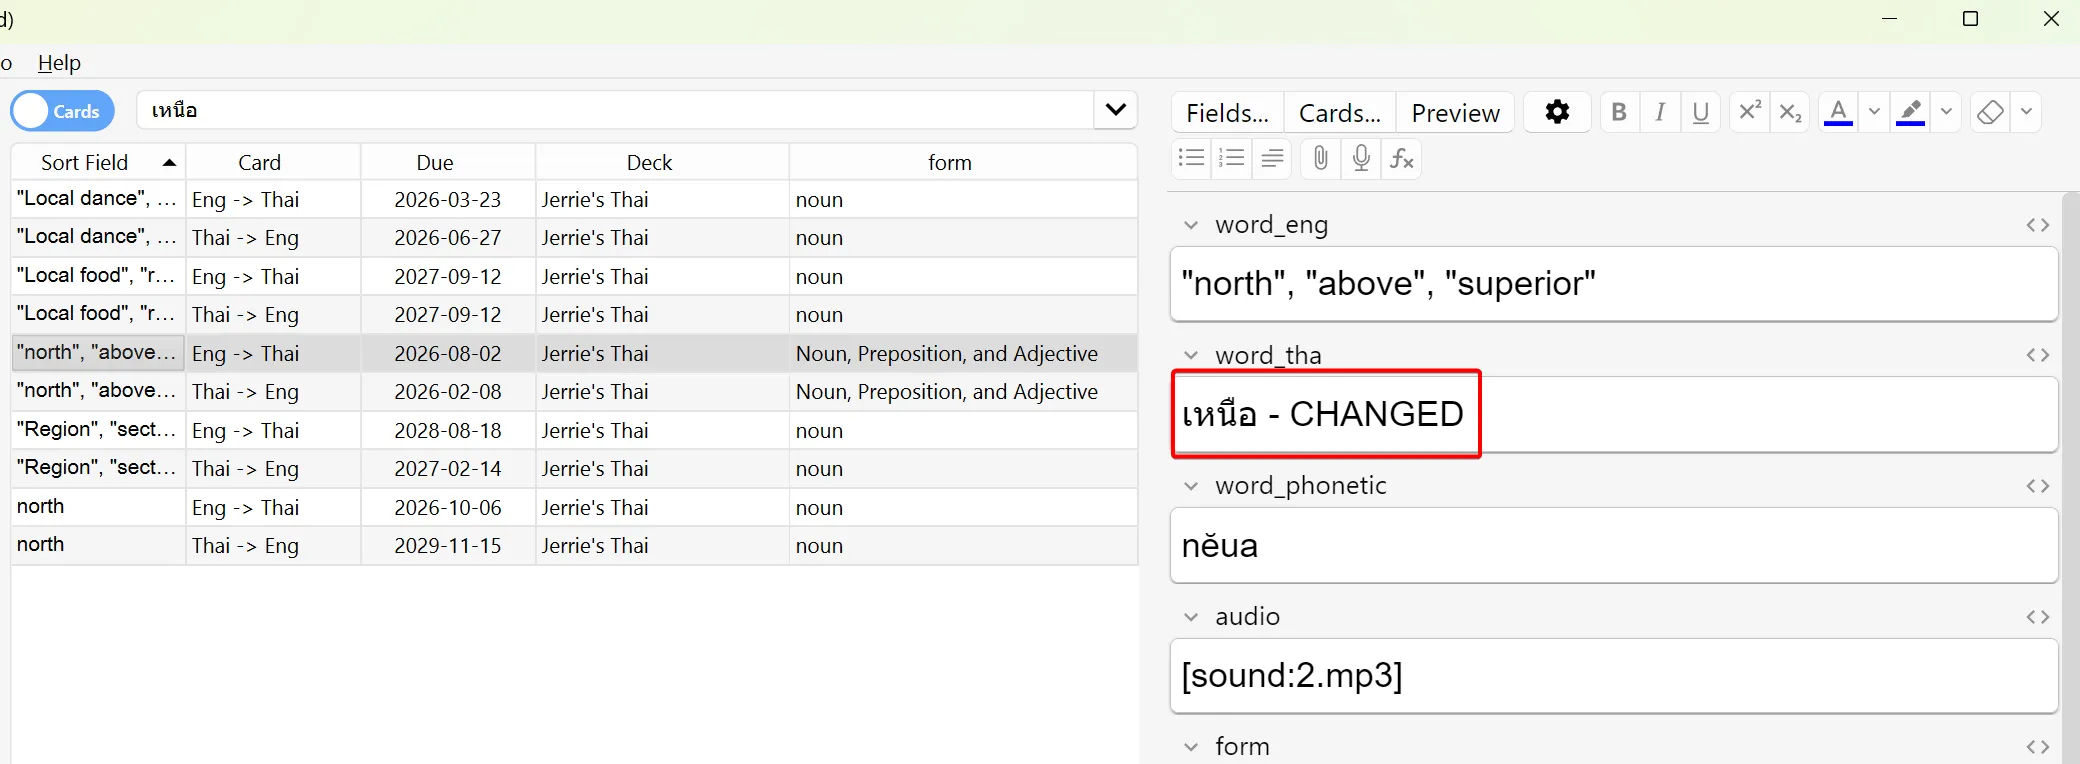Apply underline formatting
This screenshot has height=764, width=2080.
coord(1700,112)
